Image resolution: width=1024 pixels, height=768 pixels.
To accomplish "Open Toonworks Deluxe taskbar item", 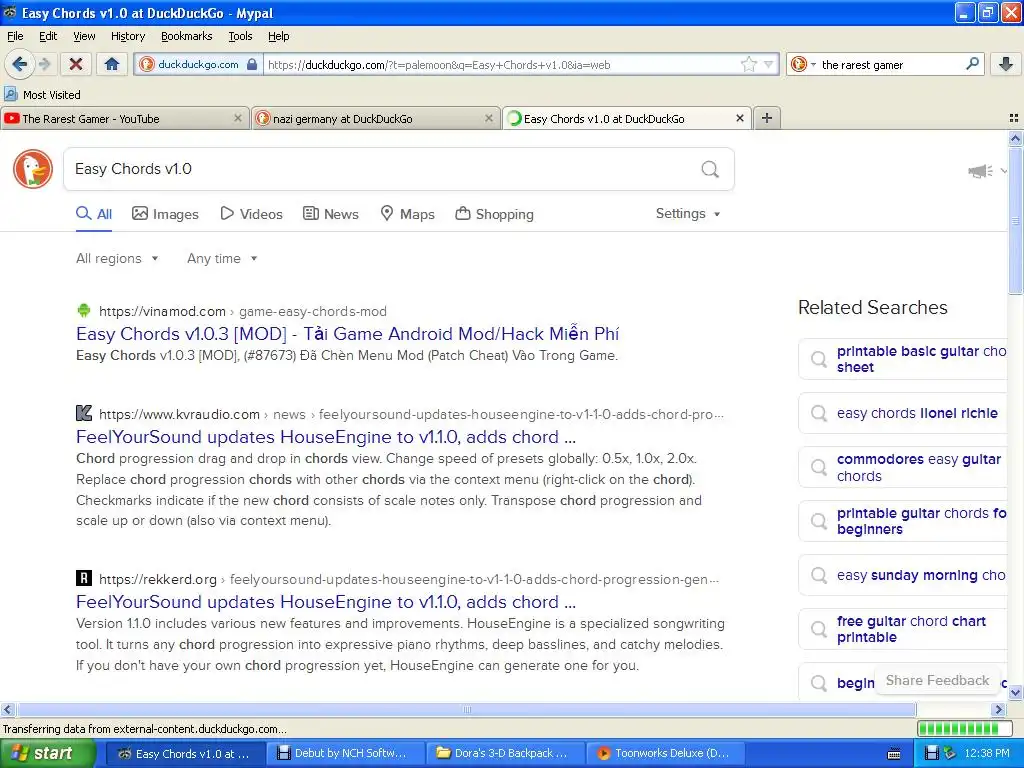I will click(x=664, y=753).
